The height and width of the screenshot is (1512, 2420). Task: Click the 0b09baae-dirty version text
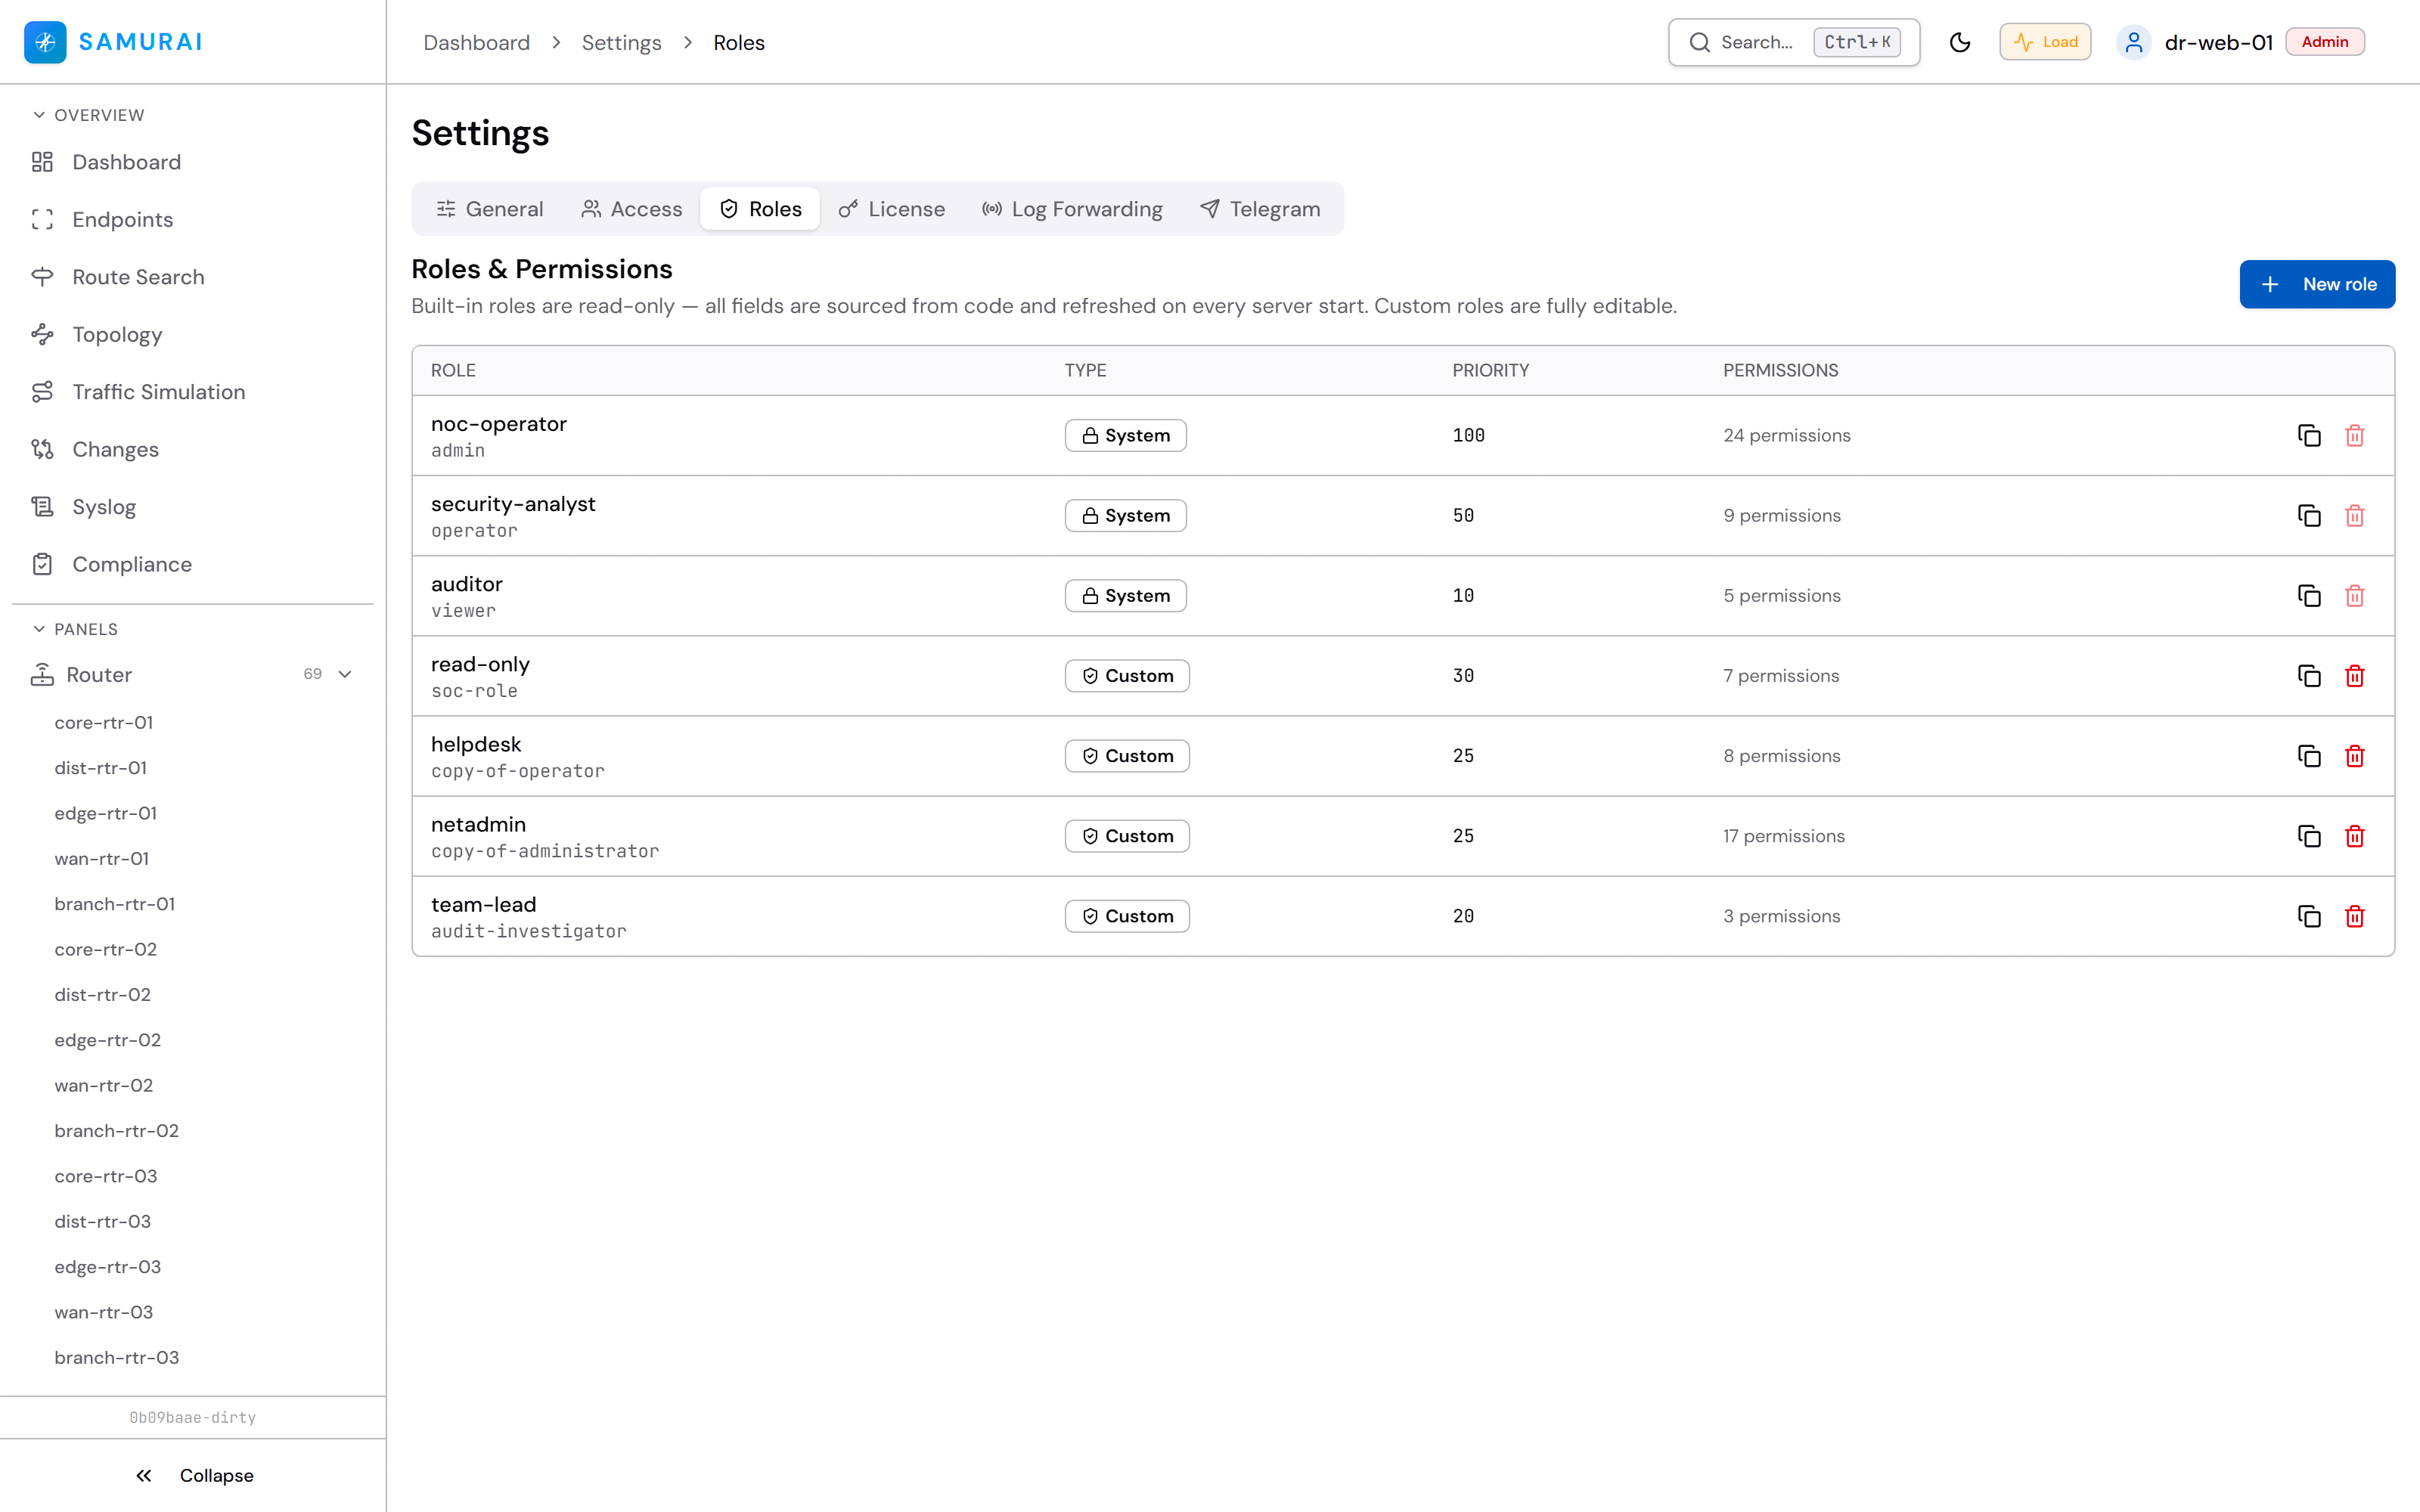pyautogui.click(x=193, y=1417)
